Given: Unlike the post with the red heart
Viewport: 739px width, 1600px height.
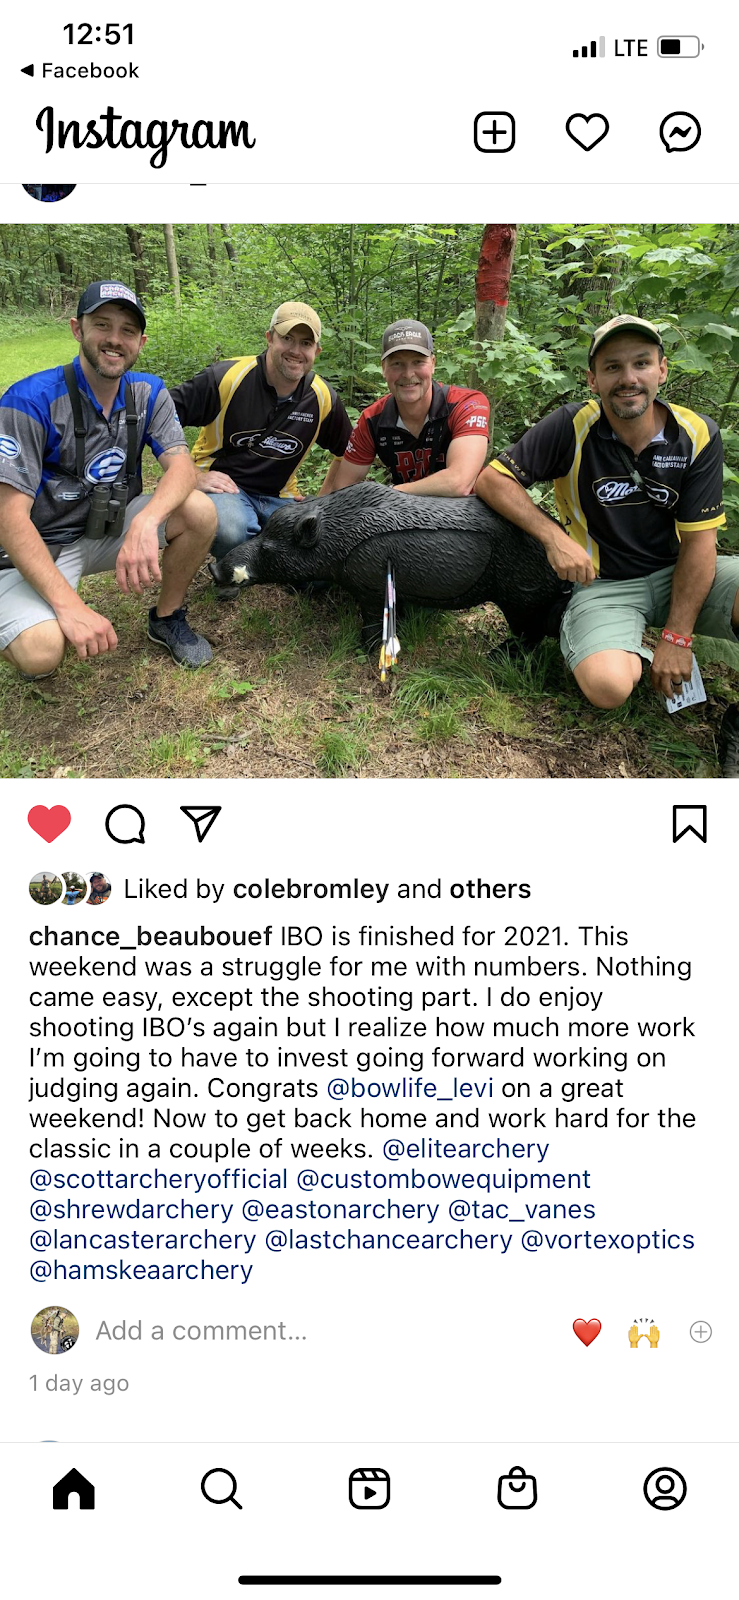Looking at the screenshot, I should click(x=49, y=824).
